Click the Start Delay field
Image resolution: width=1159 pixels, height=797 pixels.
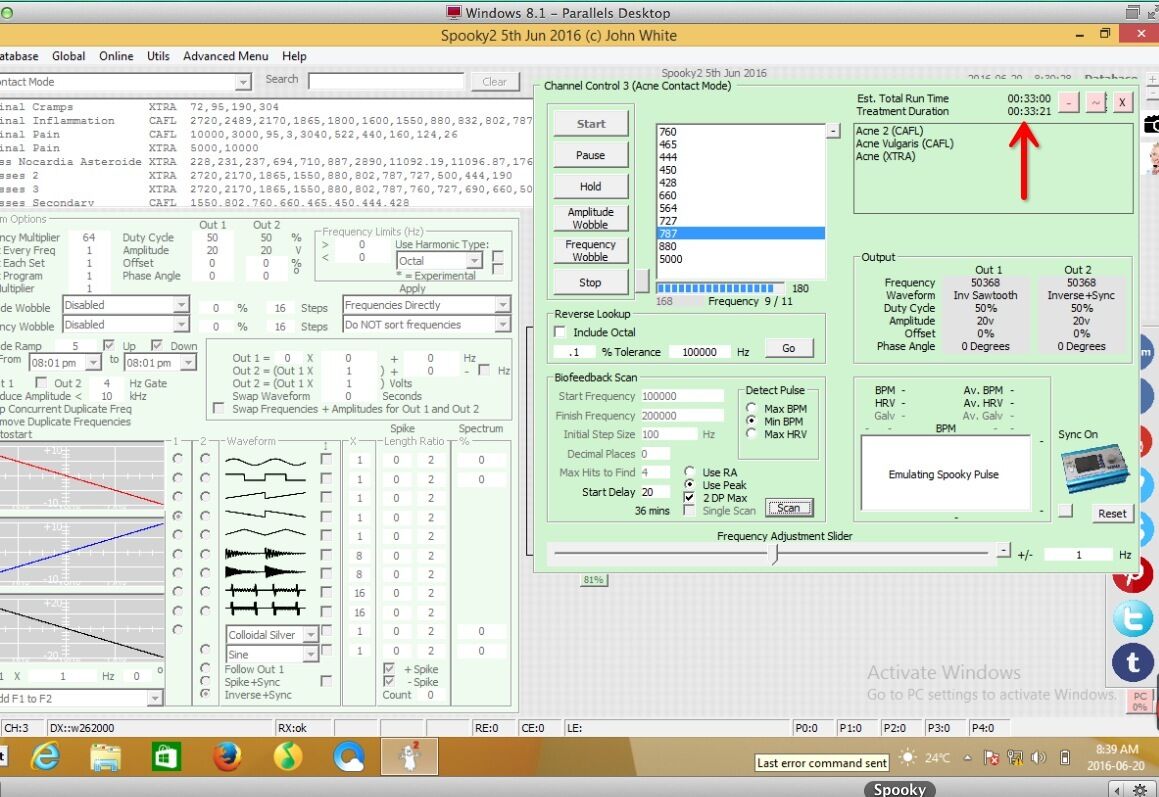pyautogui.click(x=655, y=492)
